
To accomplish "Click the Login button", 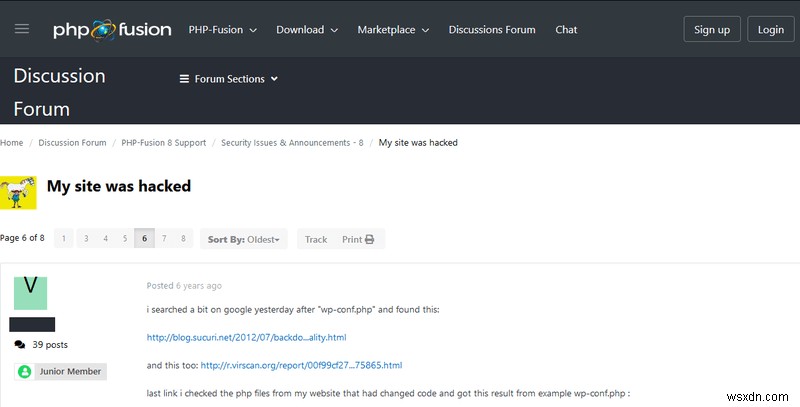I will (x=771, y=30).
